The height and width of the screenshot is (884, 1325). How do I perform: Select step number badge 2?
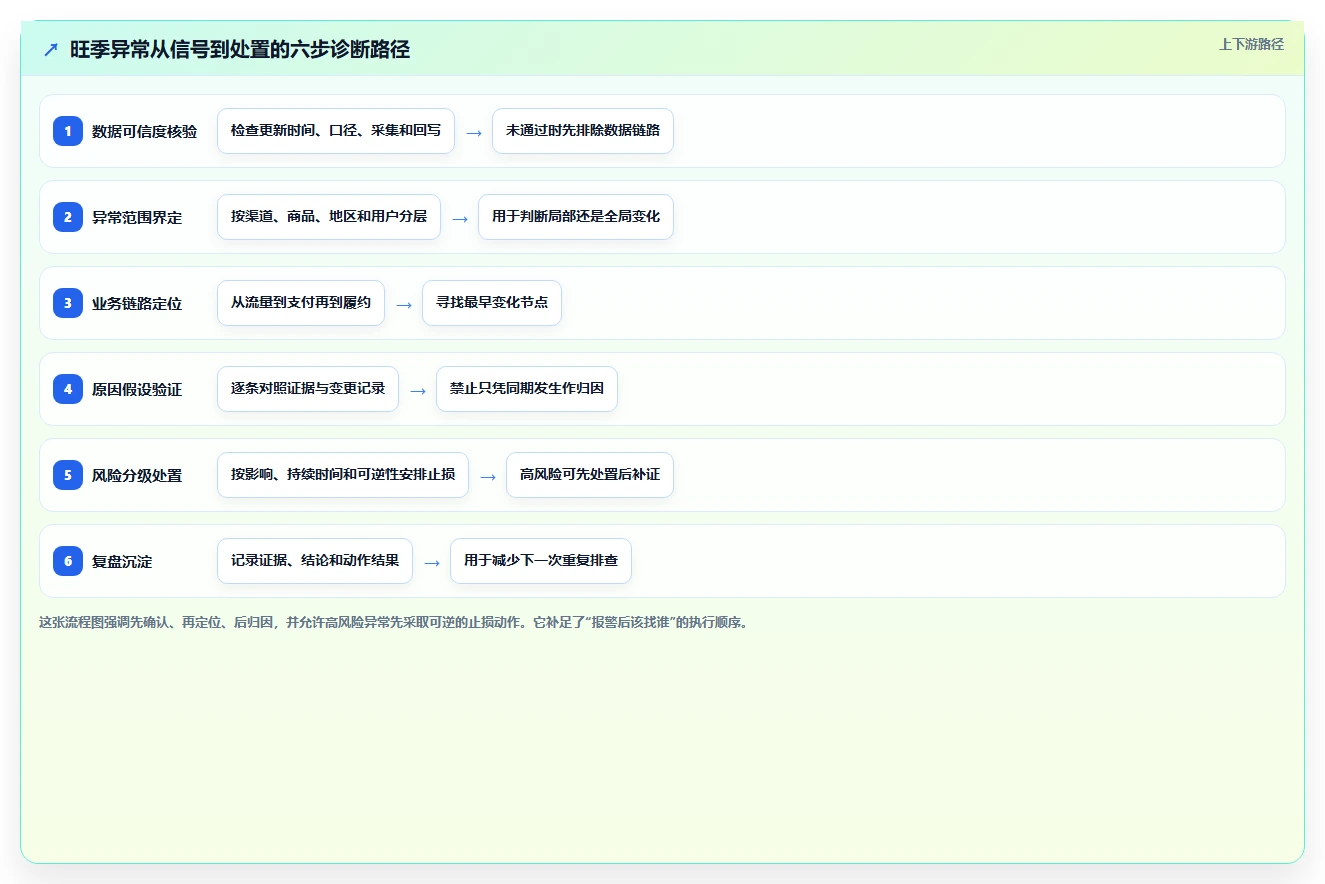(x=68, y=216)
